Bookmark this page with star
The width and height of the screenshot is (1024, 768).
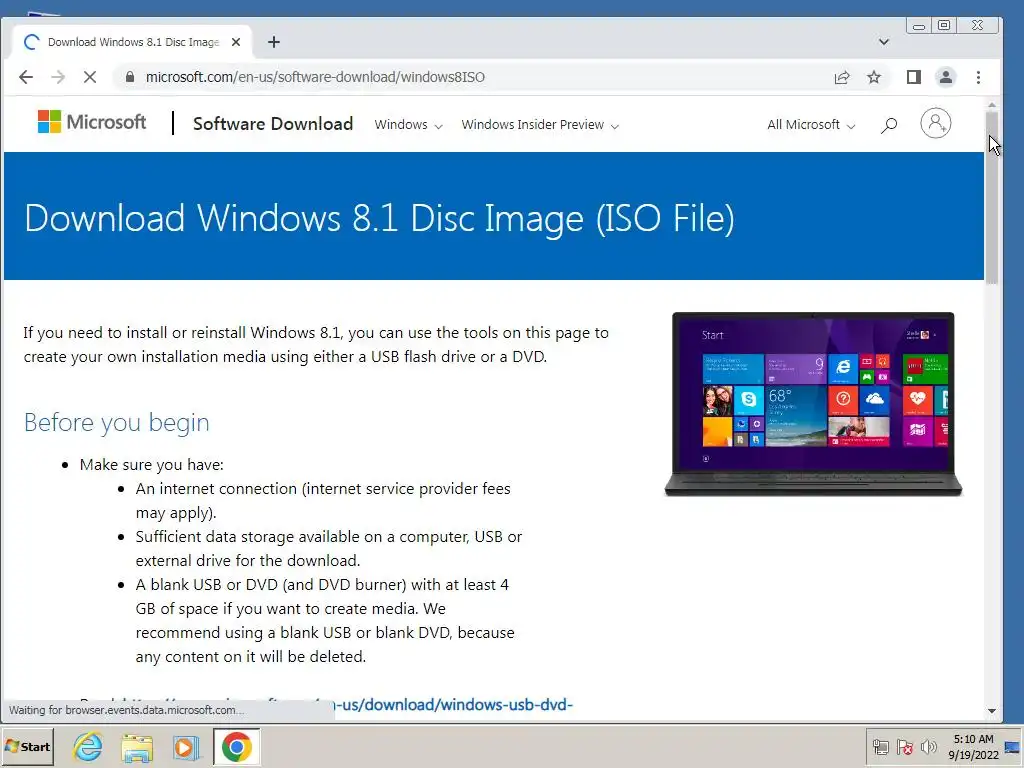click(x=874, y=77)
